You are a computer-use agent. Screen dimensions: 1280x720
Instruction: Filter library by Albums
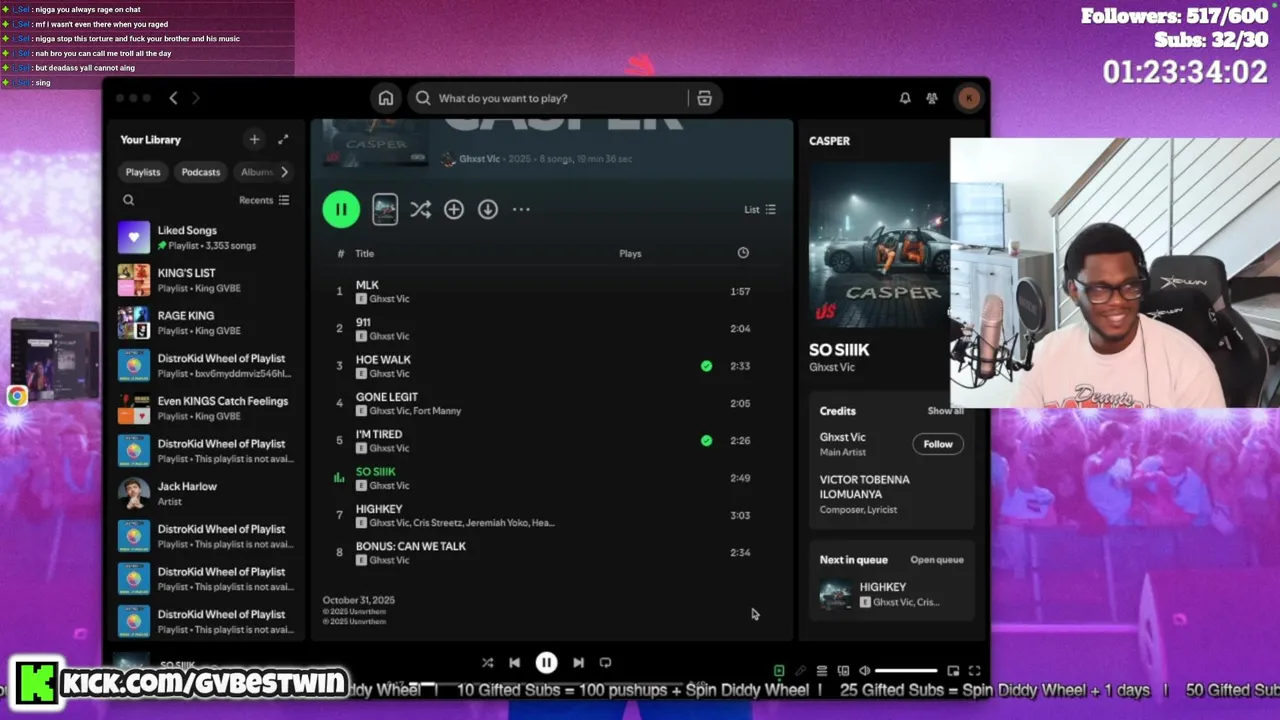pos(256,172)
